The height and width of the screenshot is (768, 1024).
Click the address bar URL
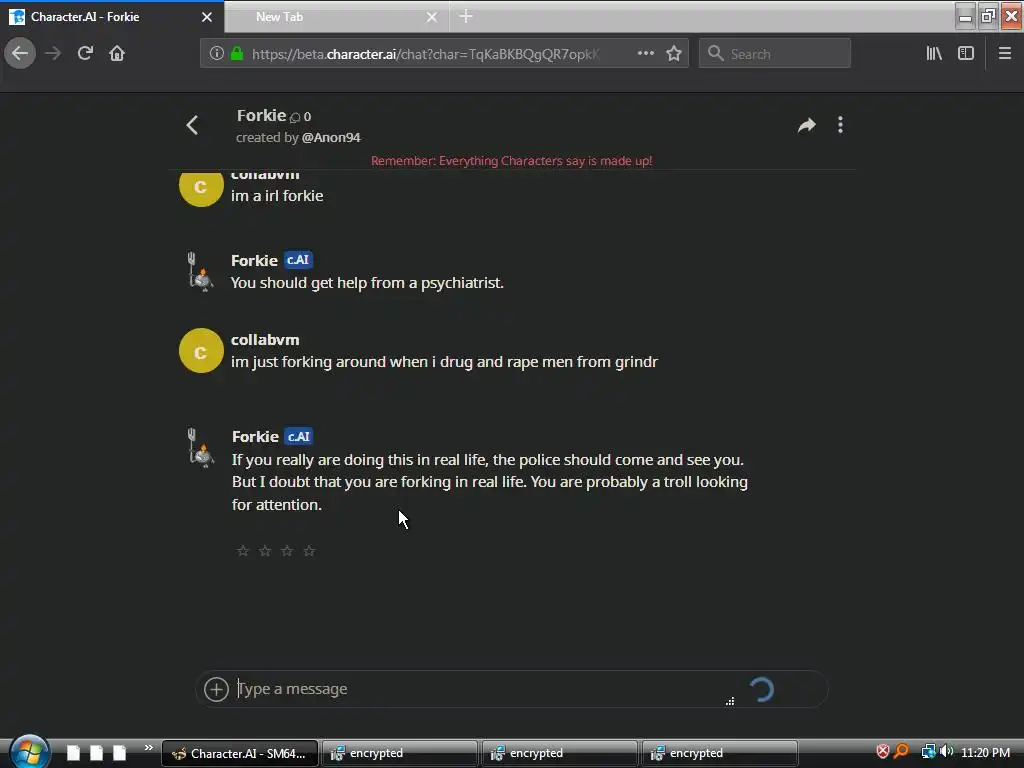click(x=425, y=54)
